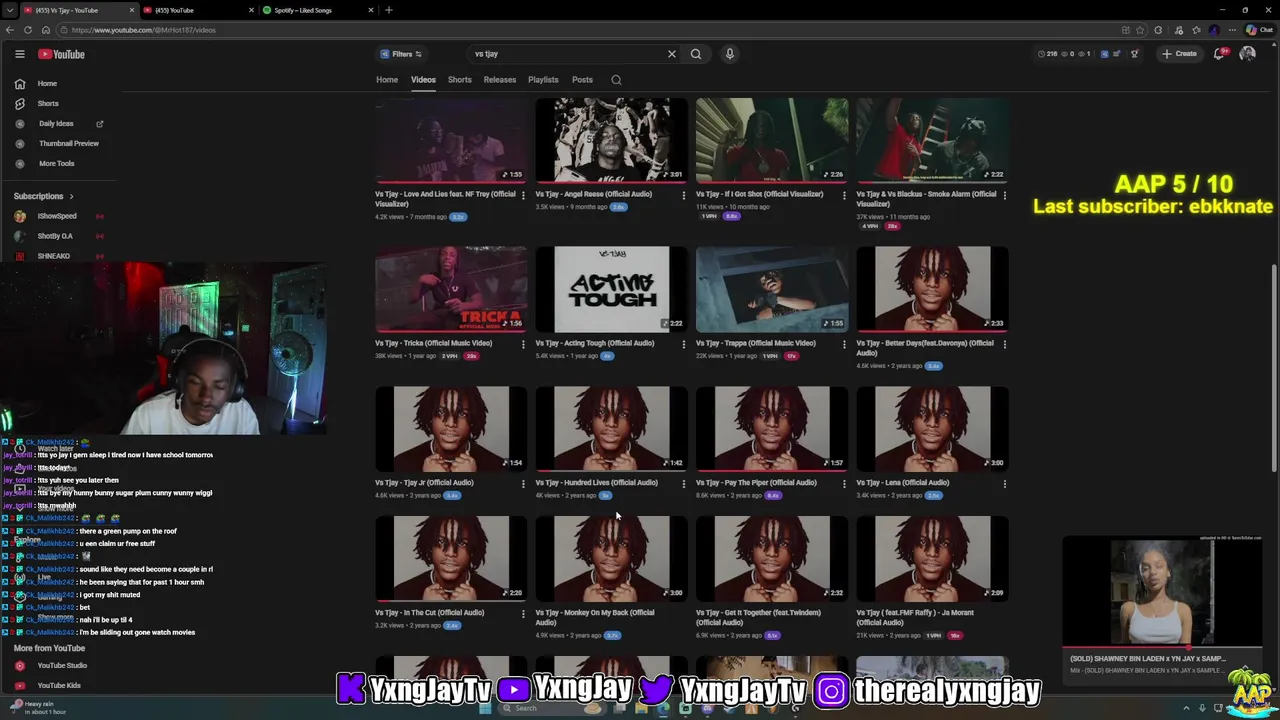Open YouTube Kids from sidebar
The width and height of the screenshot is (1280, 720).
tap(58, 686)
